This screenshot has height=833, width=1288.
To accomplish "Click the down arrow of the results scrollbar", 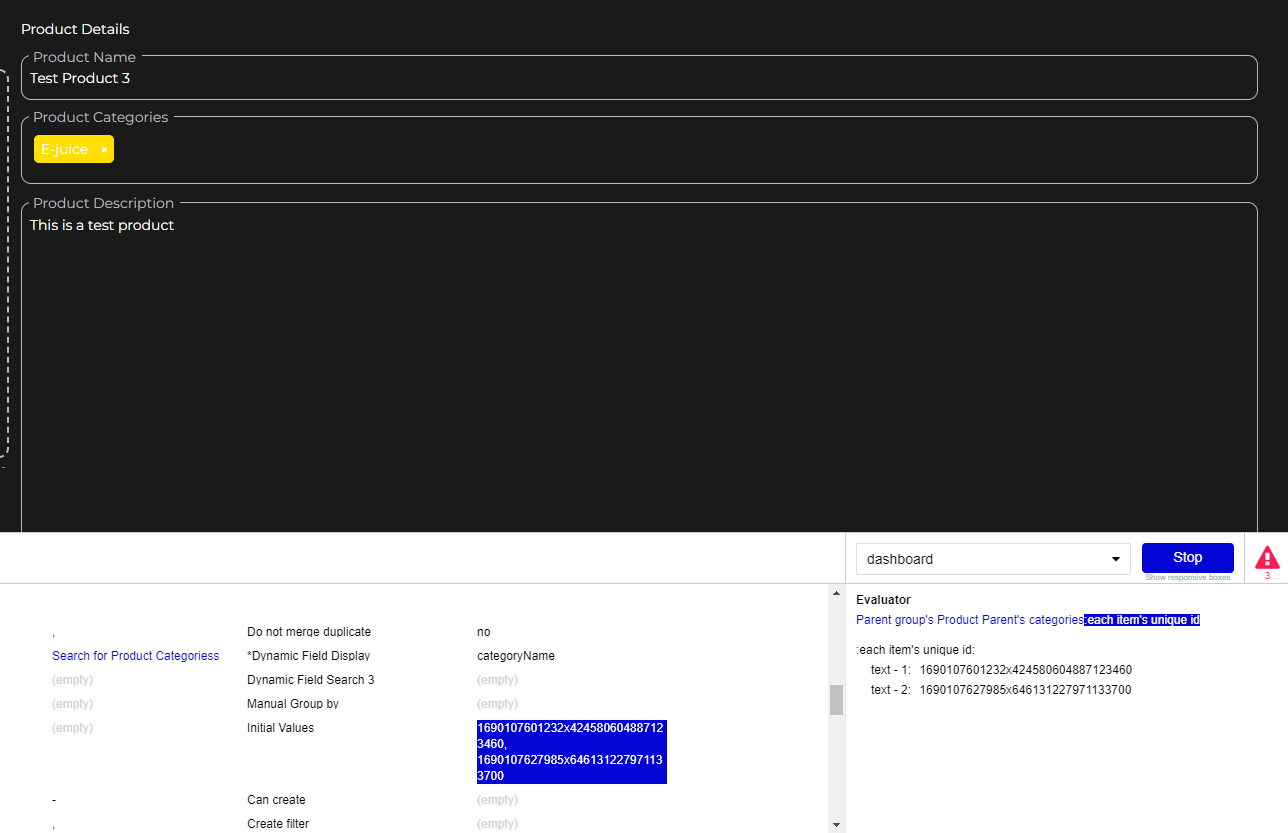I will click(x=836, y=823).
